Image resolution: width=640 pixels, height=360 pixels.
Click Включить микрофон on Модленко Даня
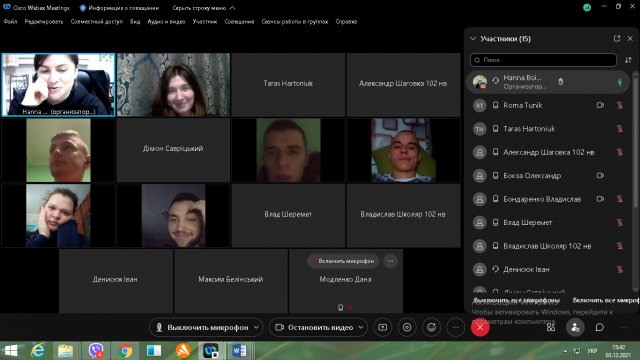[x=343, y=261]
